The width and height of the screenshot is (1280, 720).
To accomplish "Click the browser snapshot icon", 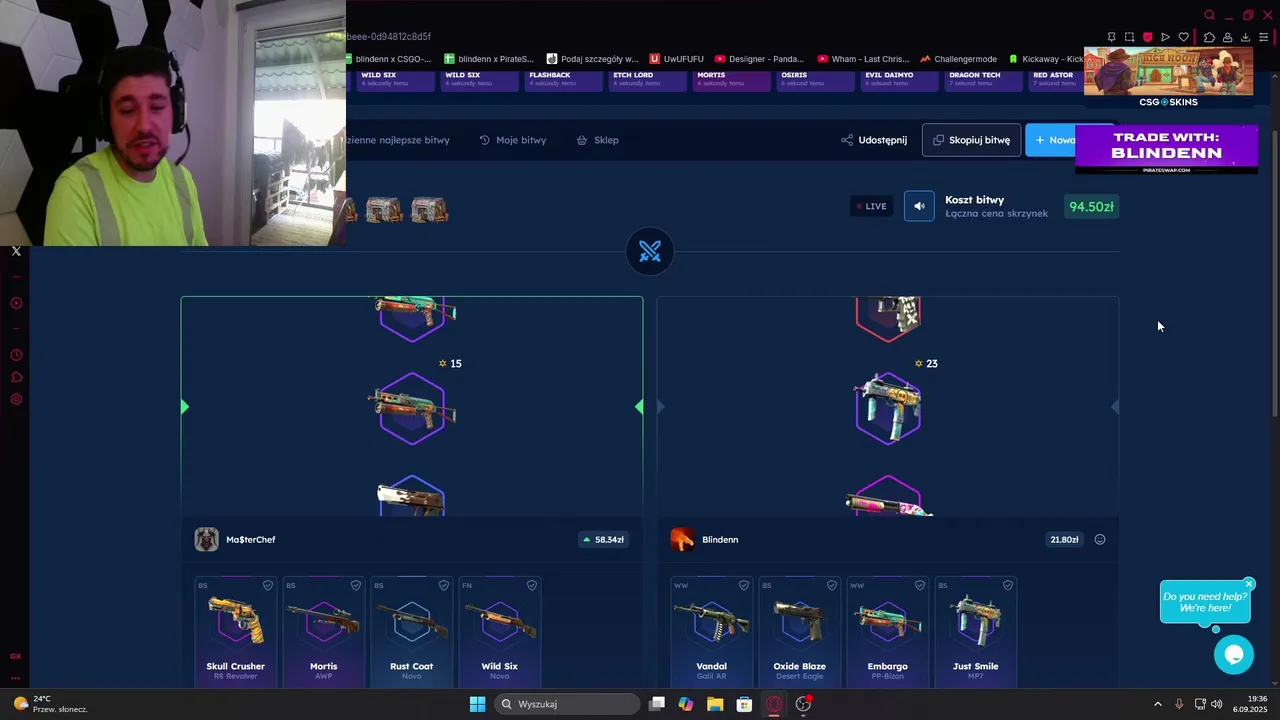I will [x=1129, y=37].
